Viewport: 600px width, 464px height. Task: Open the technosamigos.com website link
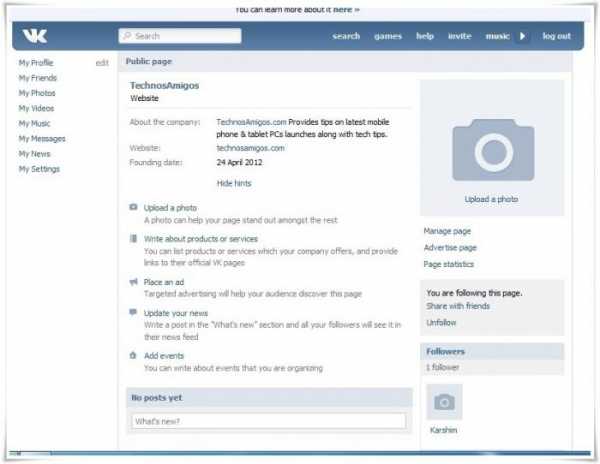[250, 148]
